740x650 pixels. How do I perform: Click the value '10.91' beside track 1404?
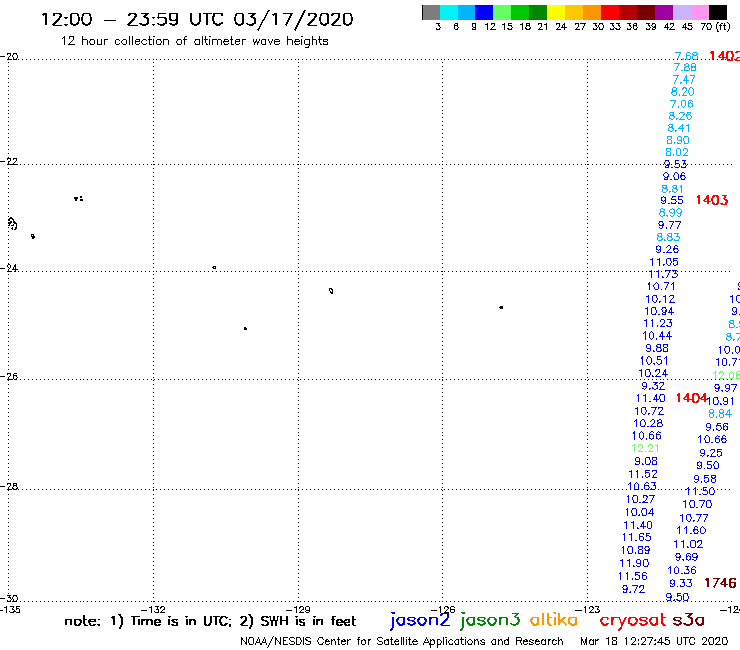pyautogui.click(x=720, y=401)
